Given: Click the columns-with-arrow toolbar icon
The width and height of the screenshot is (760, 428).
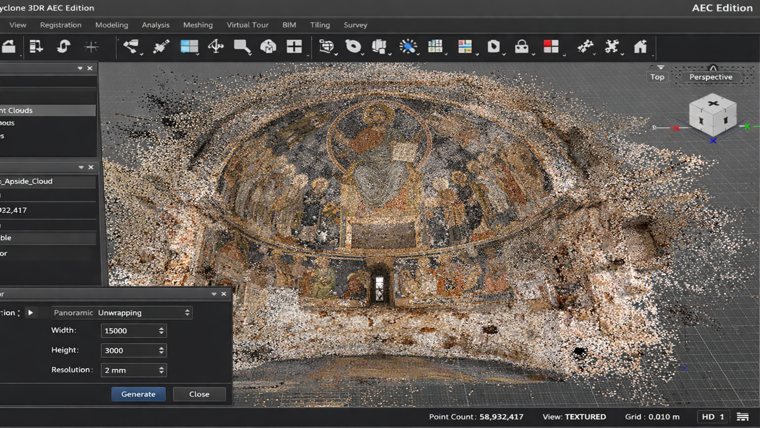Looking at the screenshot, I should pyautogui.click(x=36, y=47).
